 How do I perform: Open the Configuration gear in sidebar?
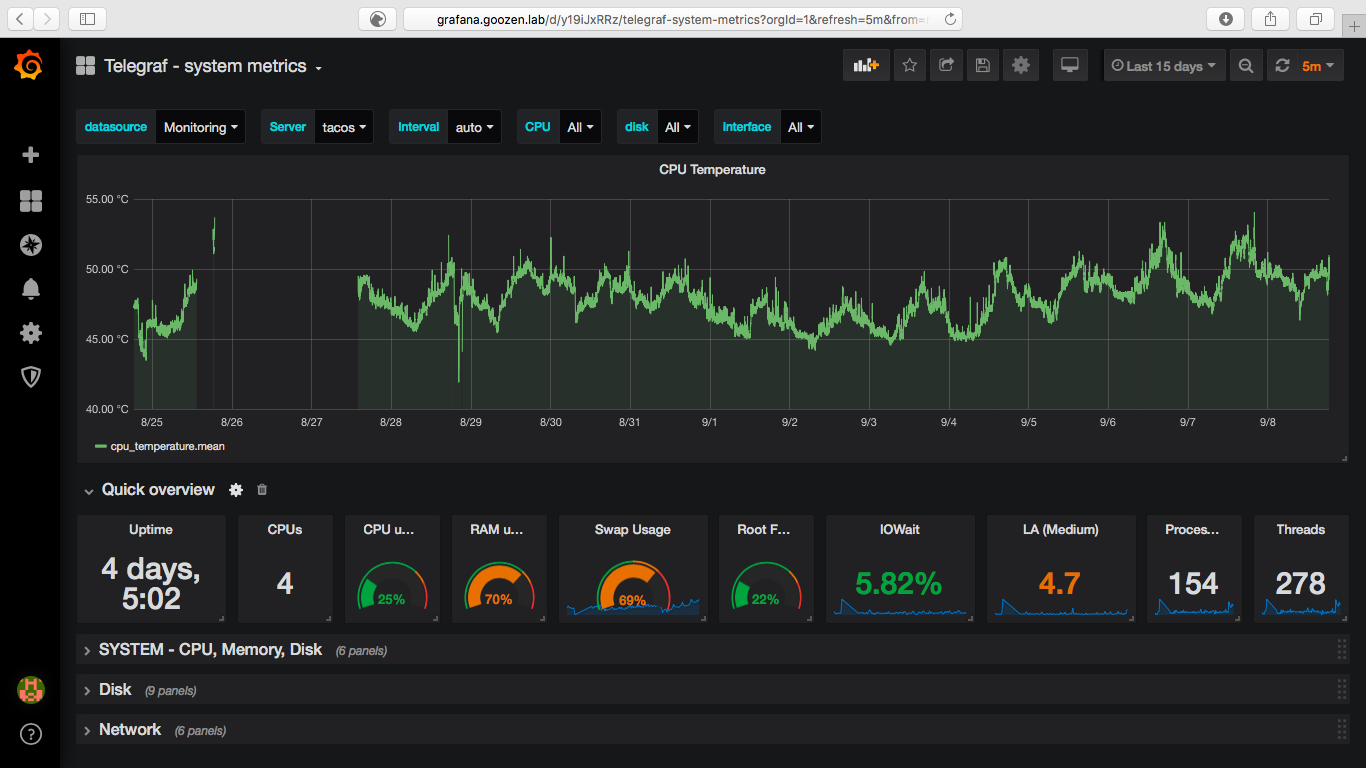31,333
